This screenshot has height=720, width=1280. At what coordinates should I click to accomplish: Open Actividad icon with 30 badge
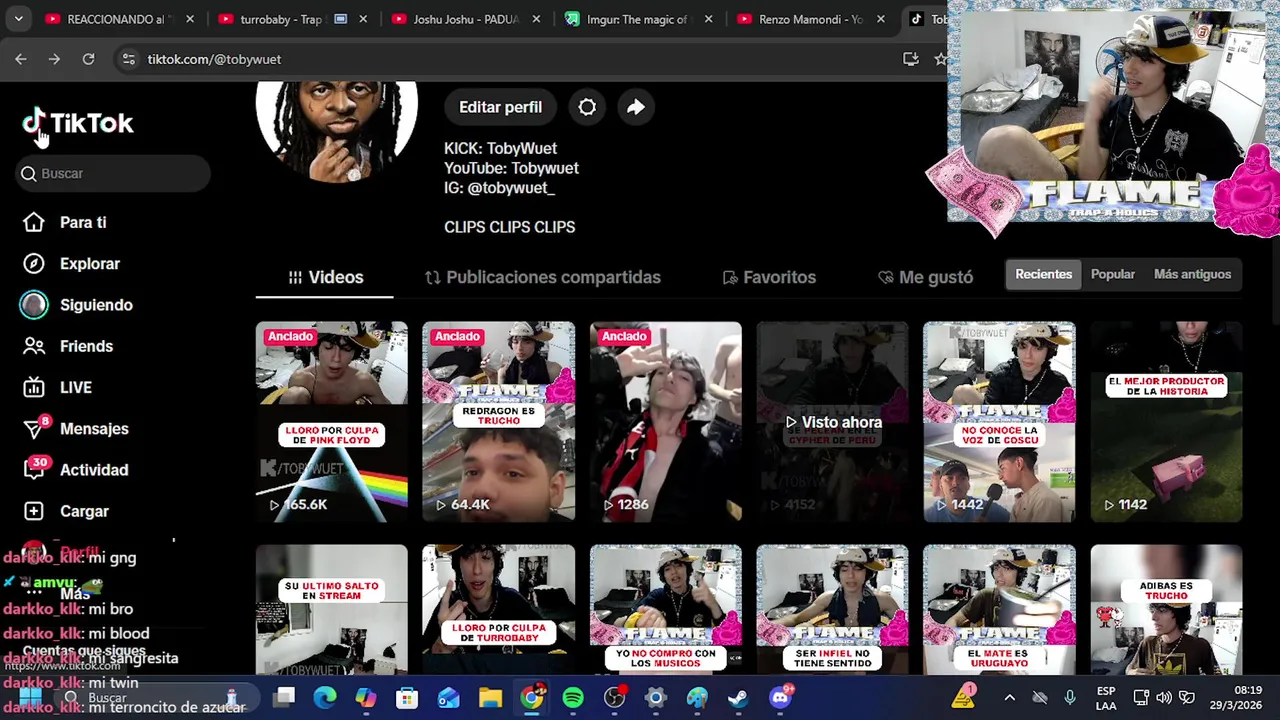tap(34, 469)
